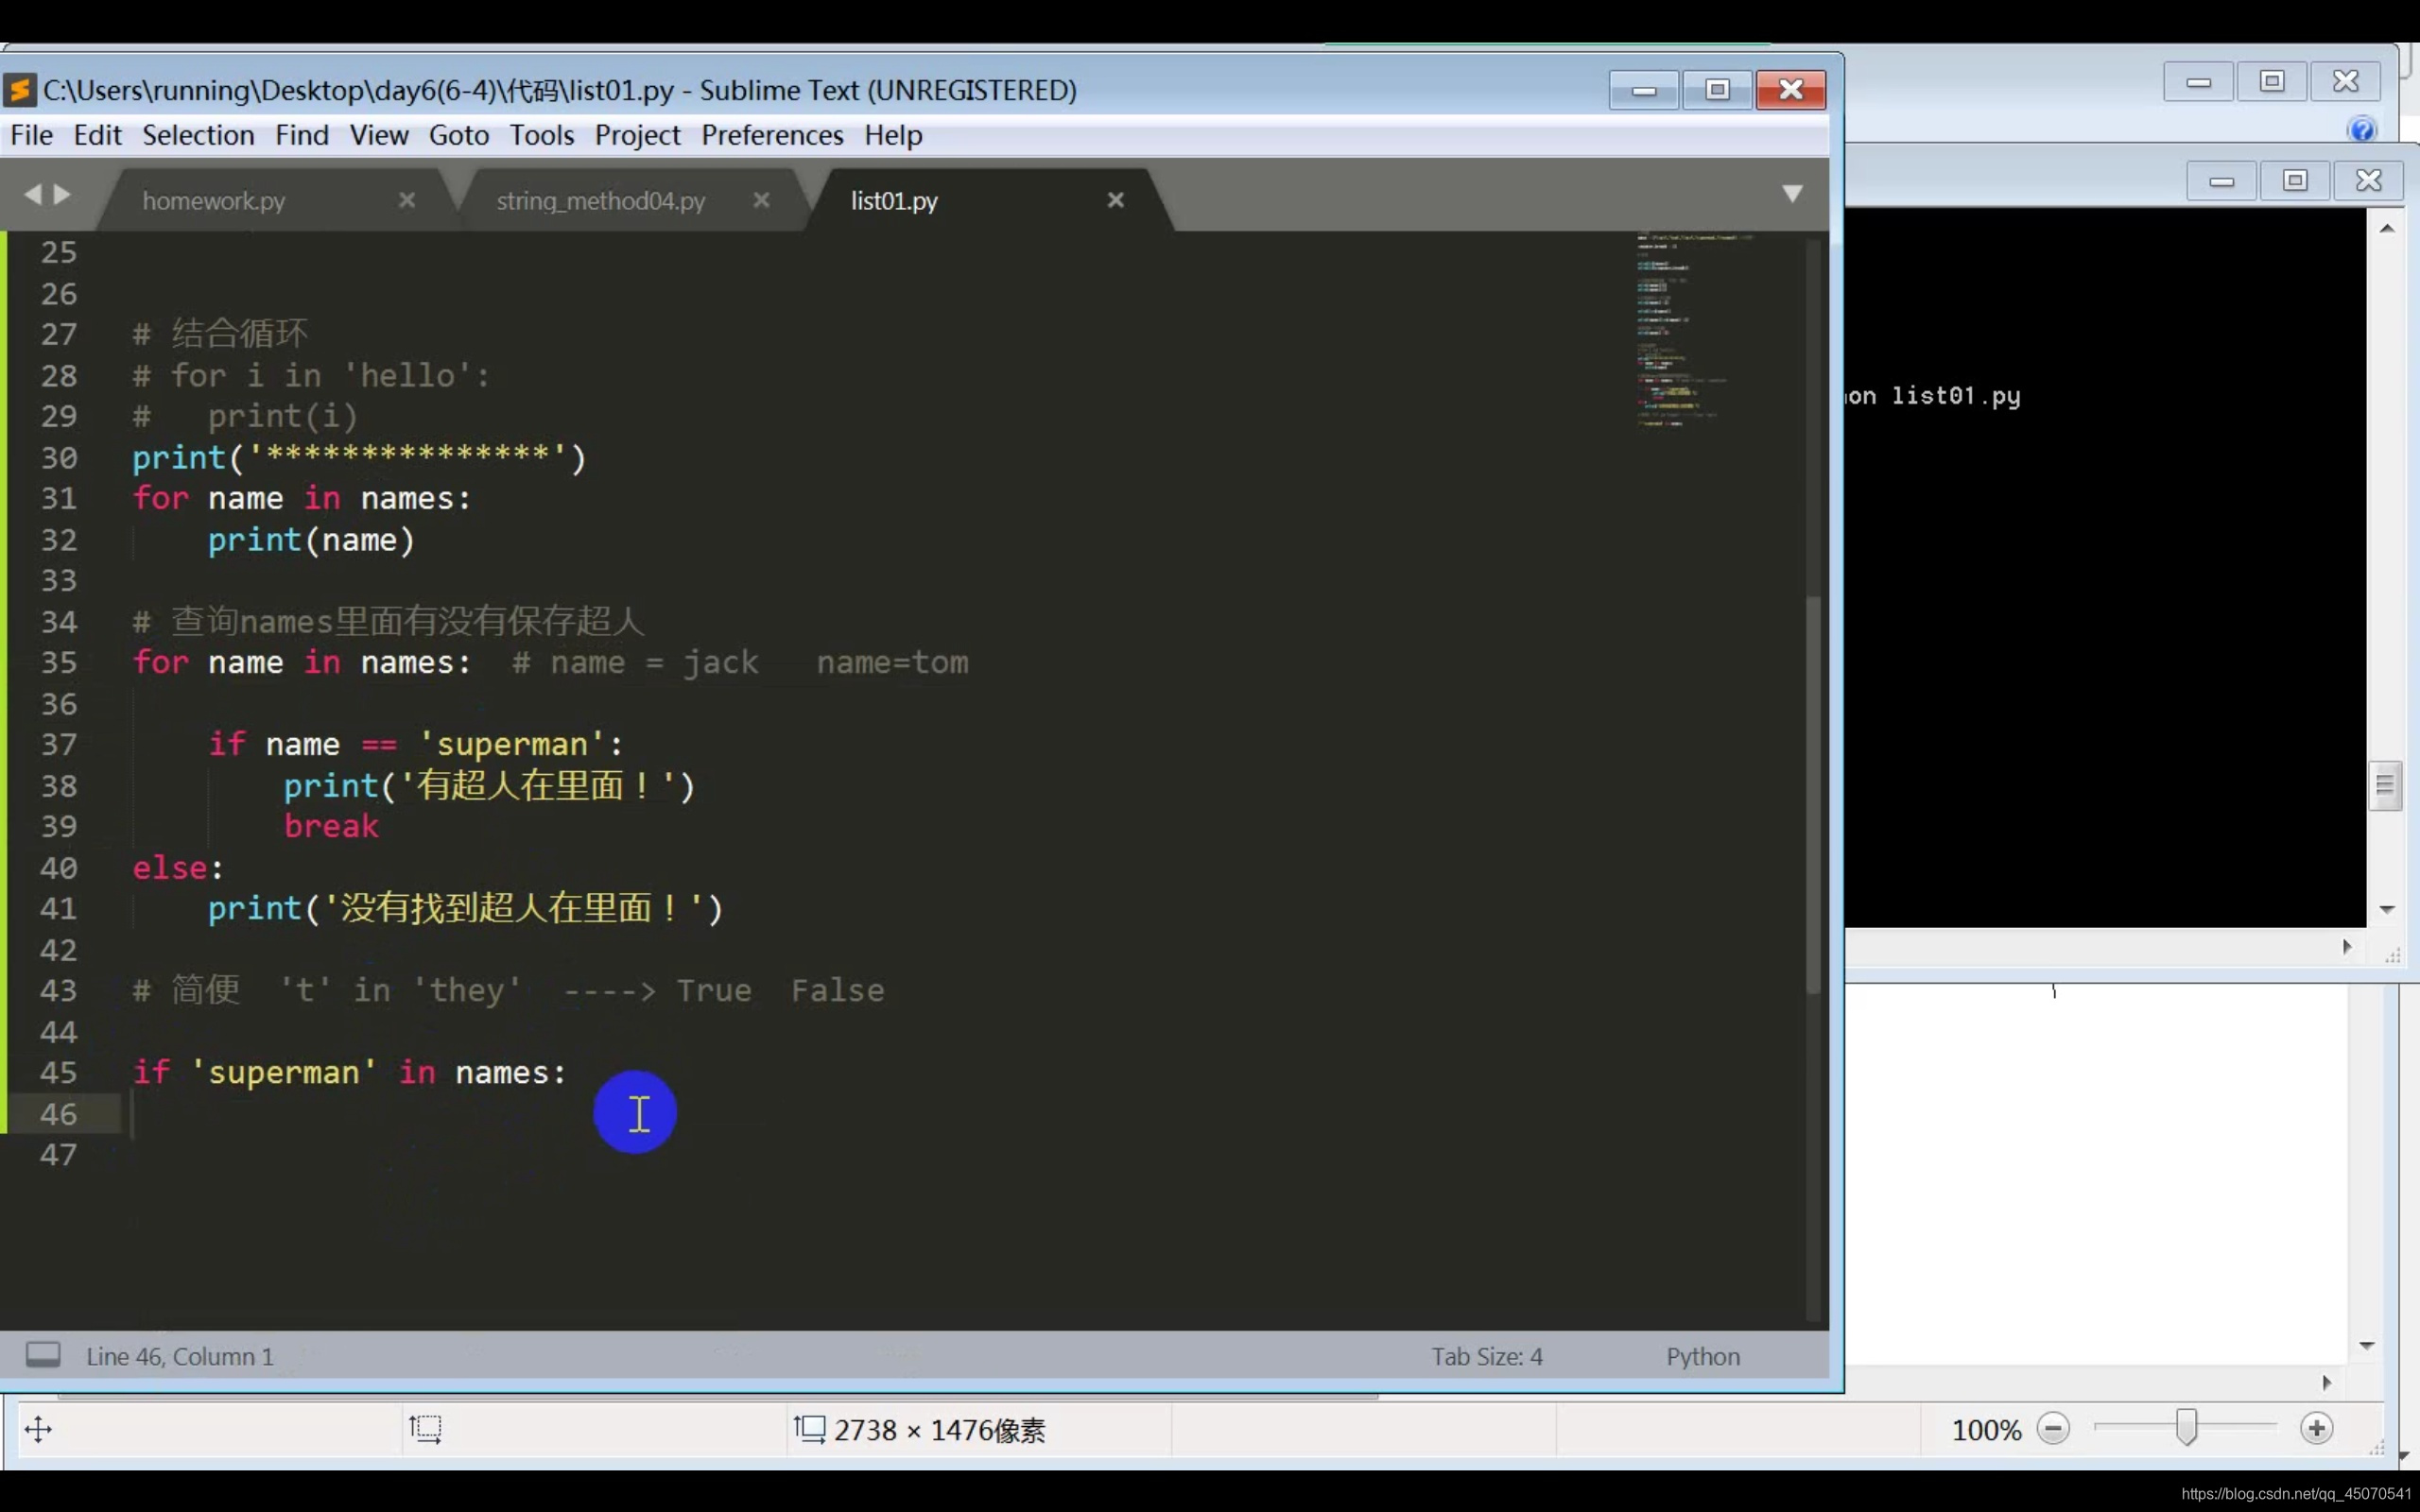Screen dimensions: 2420x1512
Task: Click the zoom slider handle
Action: click(2186, 1427)
